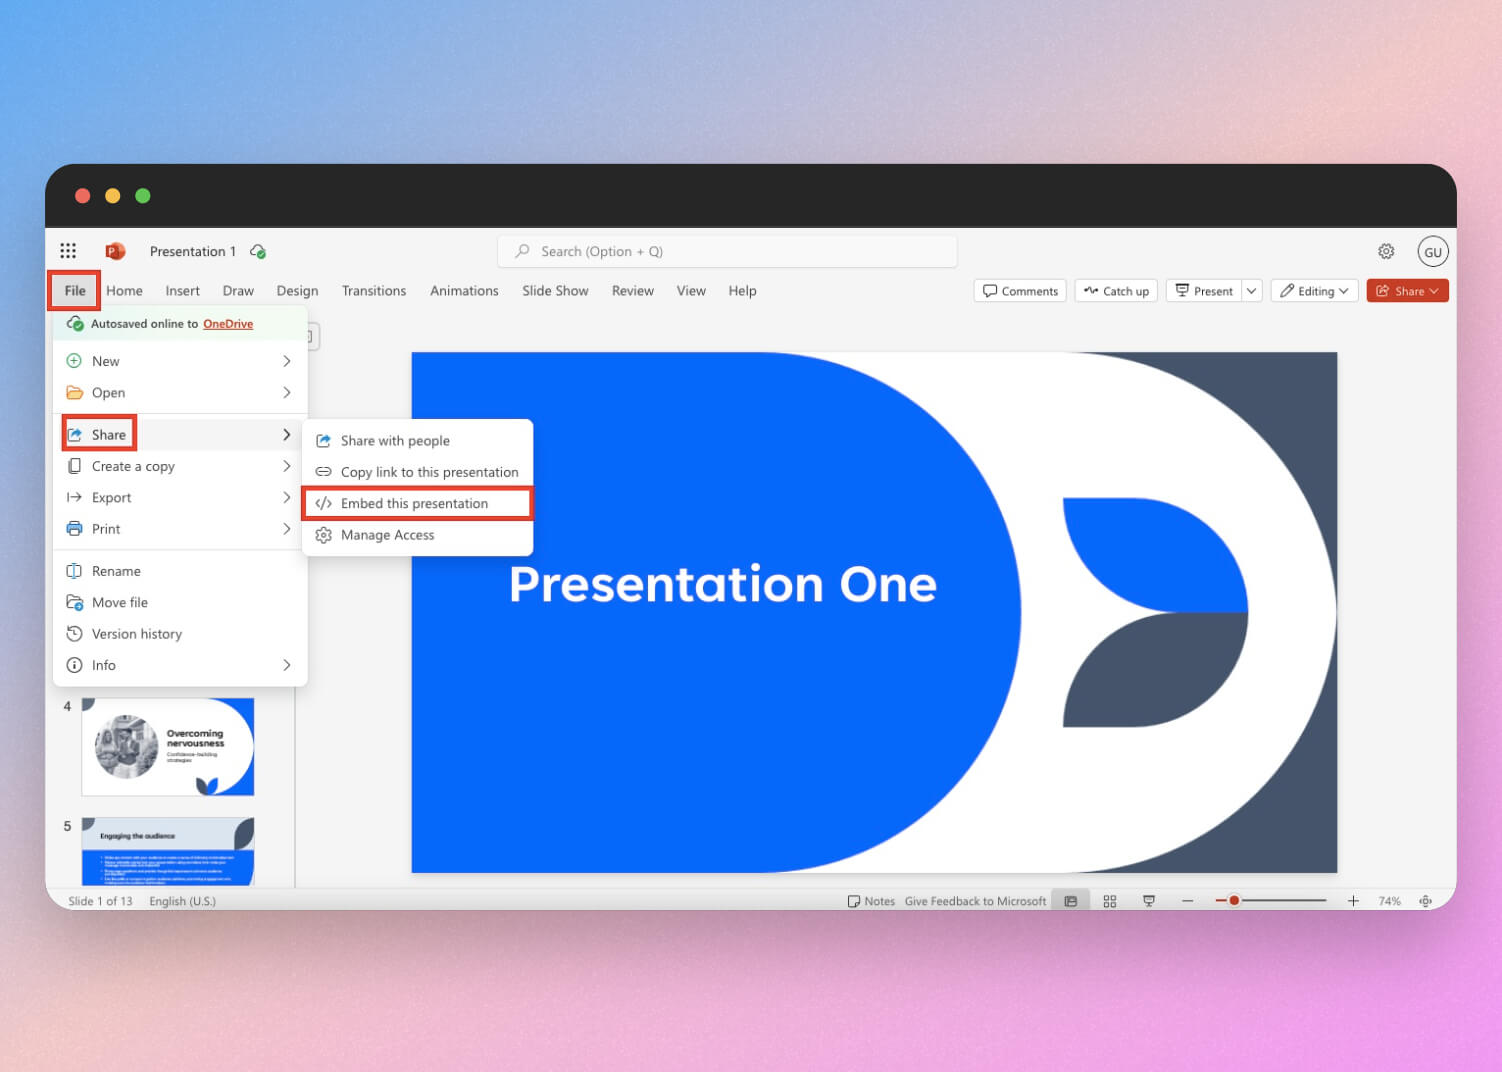Click the OneDrive link
1502x1072 pixels.
click(228, 324)
